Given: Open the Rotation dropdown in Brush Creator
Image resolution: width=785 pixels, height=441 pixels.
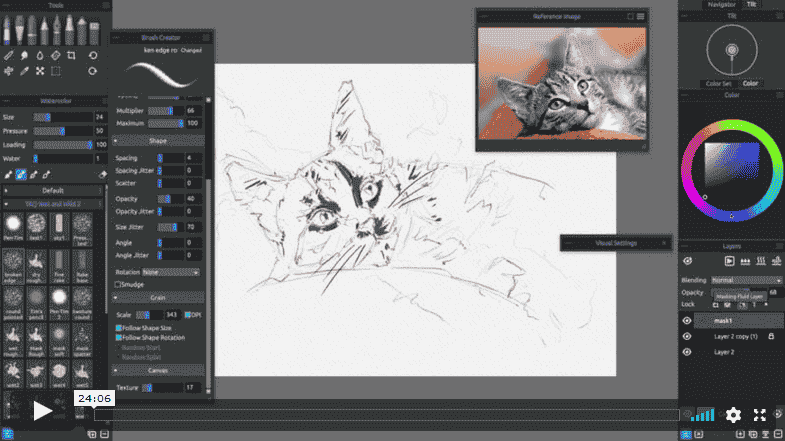Looking at the screenshot, I should [x=171, y=272].
